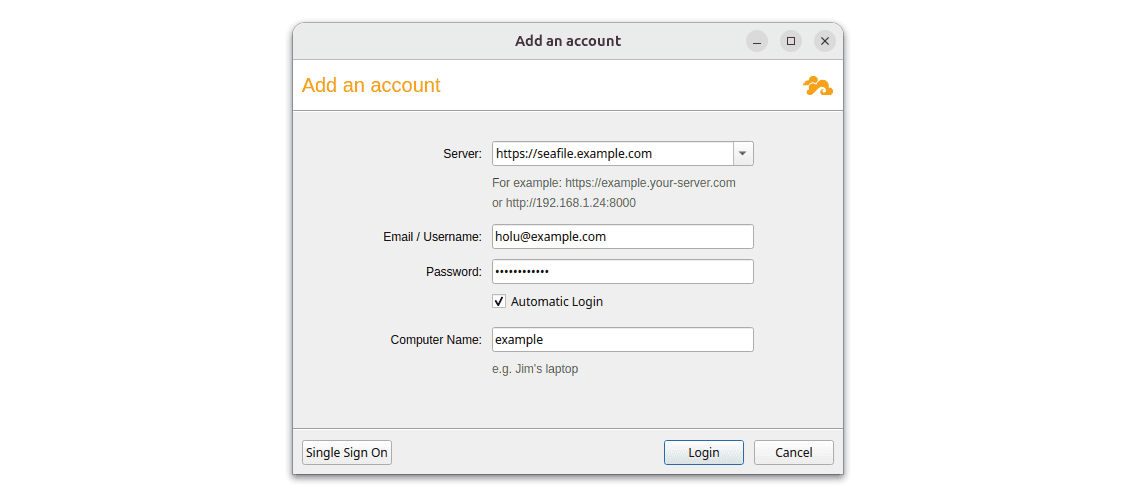Click the window title bar text
The width and height of the screenshot is (1125, 503).
[x=568, y=41]
